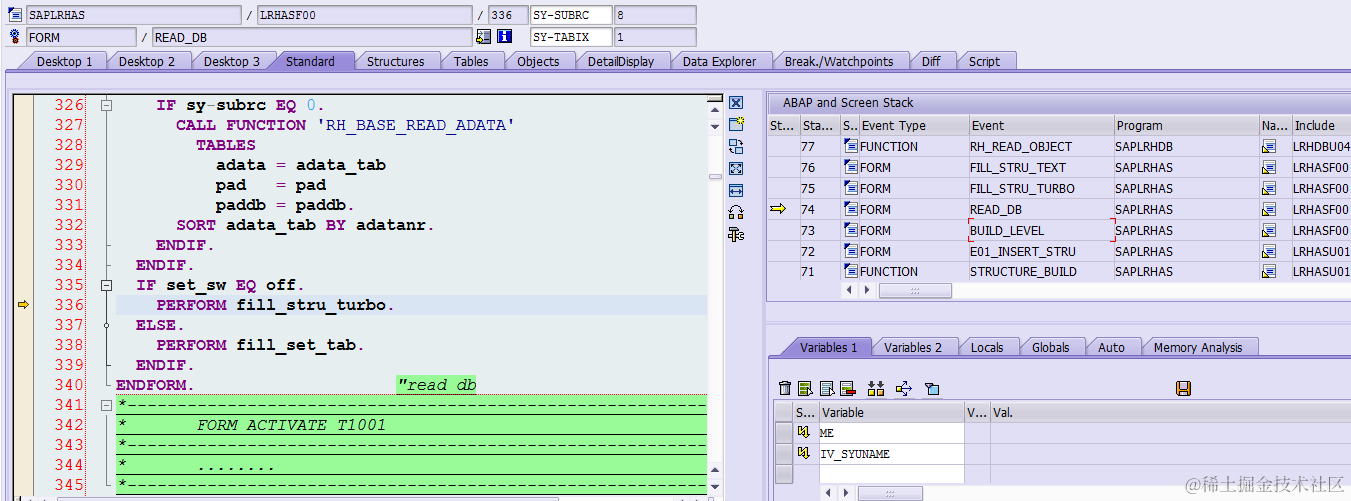Screen dimensions: 1351x501
Task: Click the empty variable name input row
Action: click(891, 474)
